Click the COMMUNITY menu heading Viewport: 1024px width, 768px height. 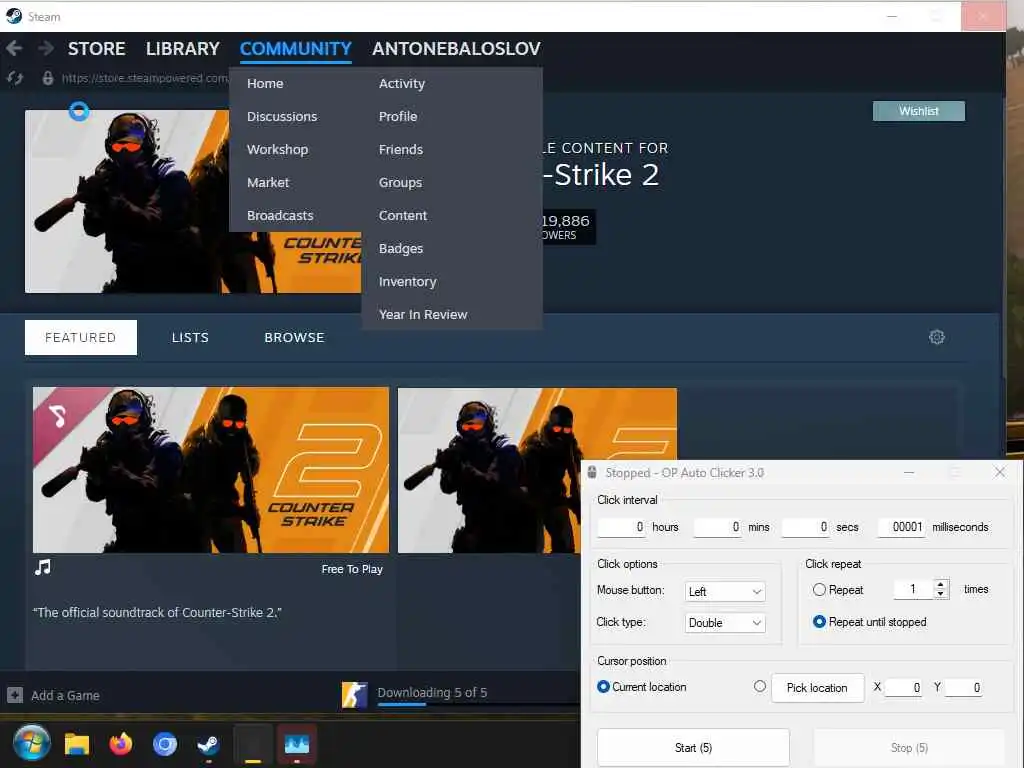[296, 48]
